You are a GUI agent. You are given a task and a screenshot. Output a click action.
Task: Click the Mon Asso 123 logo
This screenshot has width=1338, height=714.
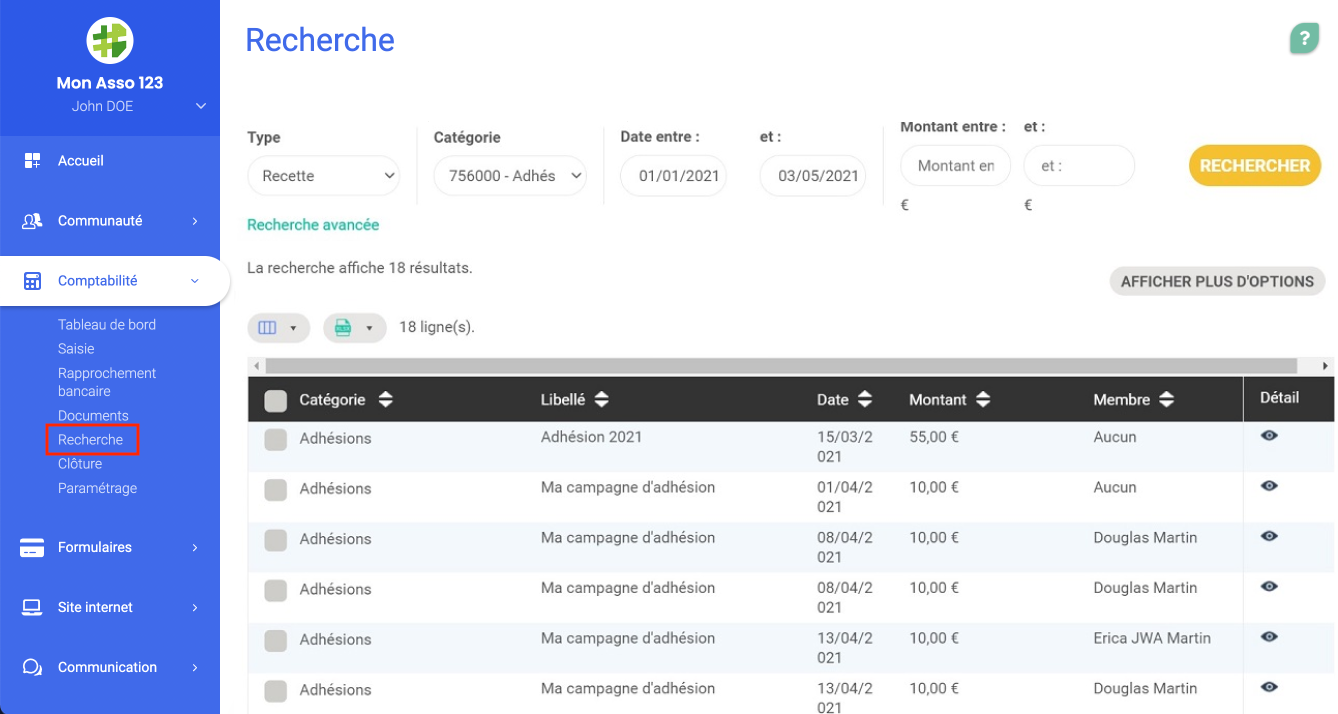click(x=110, y=41)
